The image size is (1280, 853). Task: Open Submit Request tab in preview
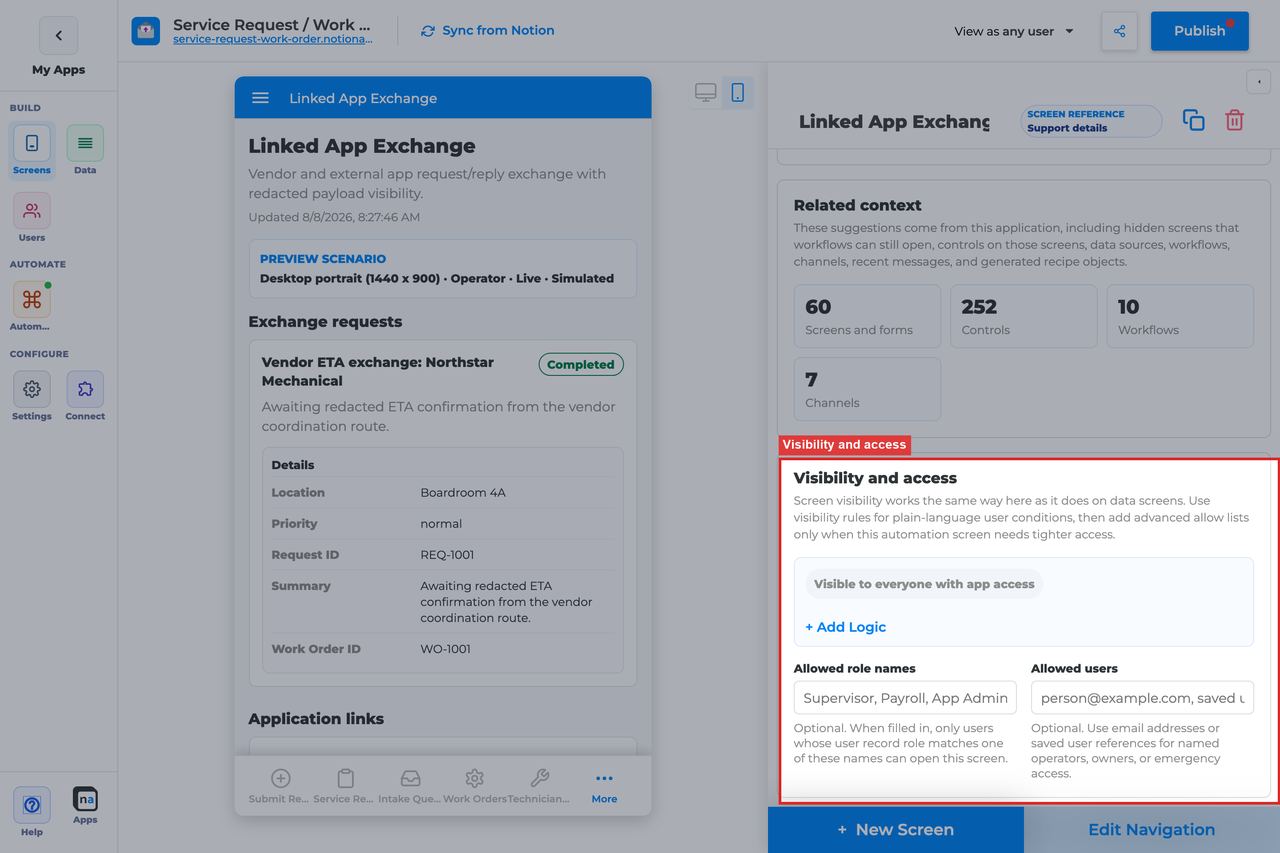click(280, 786)
